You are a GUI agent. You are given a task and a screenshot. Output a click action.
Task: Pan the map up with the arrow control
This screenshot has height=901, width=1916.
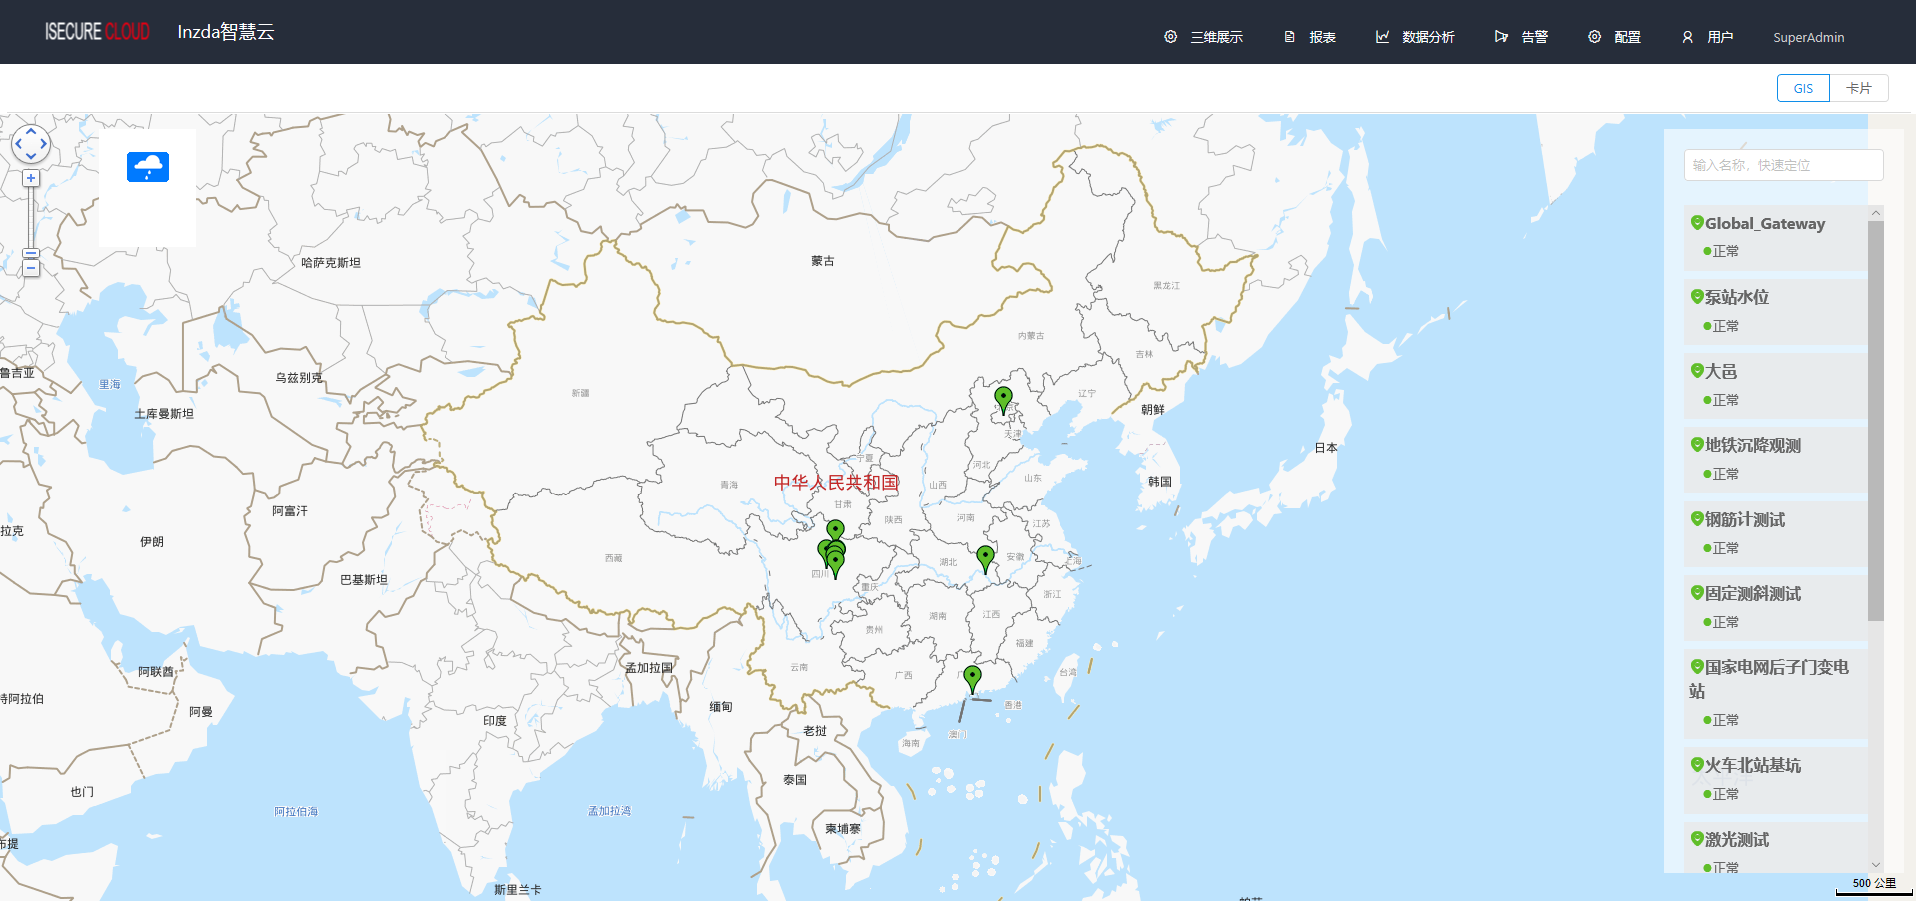[31, 131]
